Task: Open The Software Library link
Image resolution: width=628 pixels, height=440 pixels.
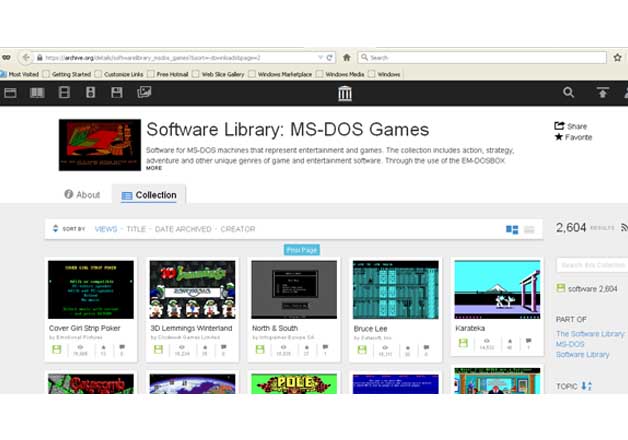Action: pyautogui.click(x=590, y=334)
